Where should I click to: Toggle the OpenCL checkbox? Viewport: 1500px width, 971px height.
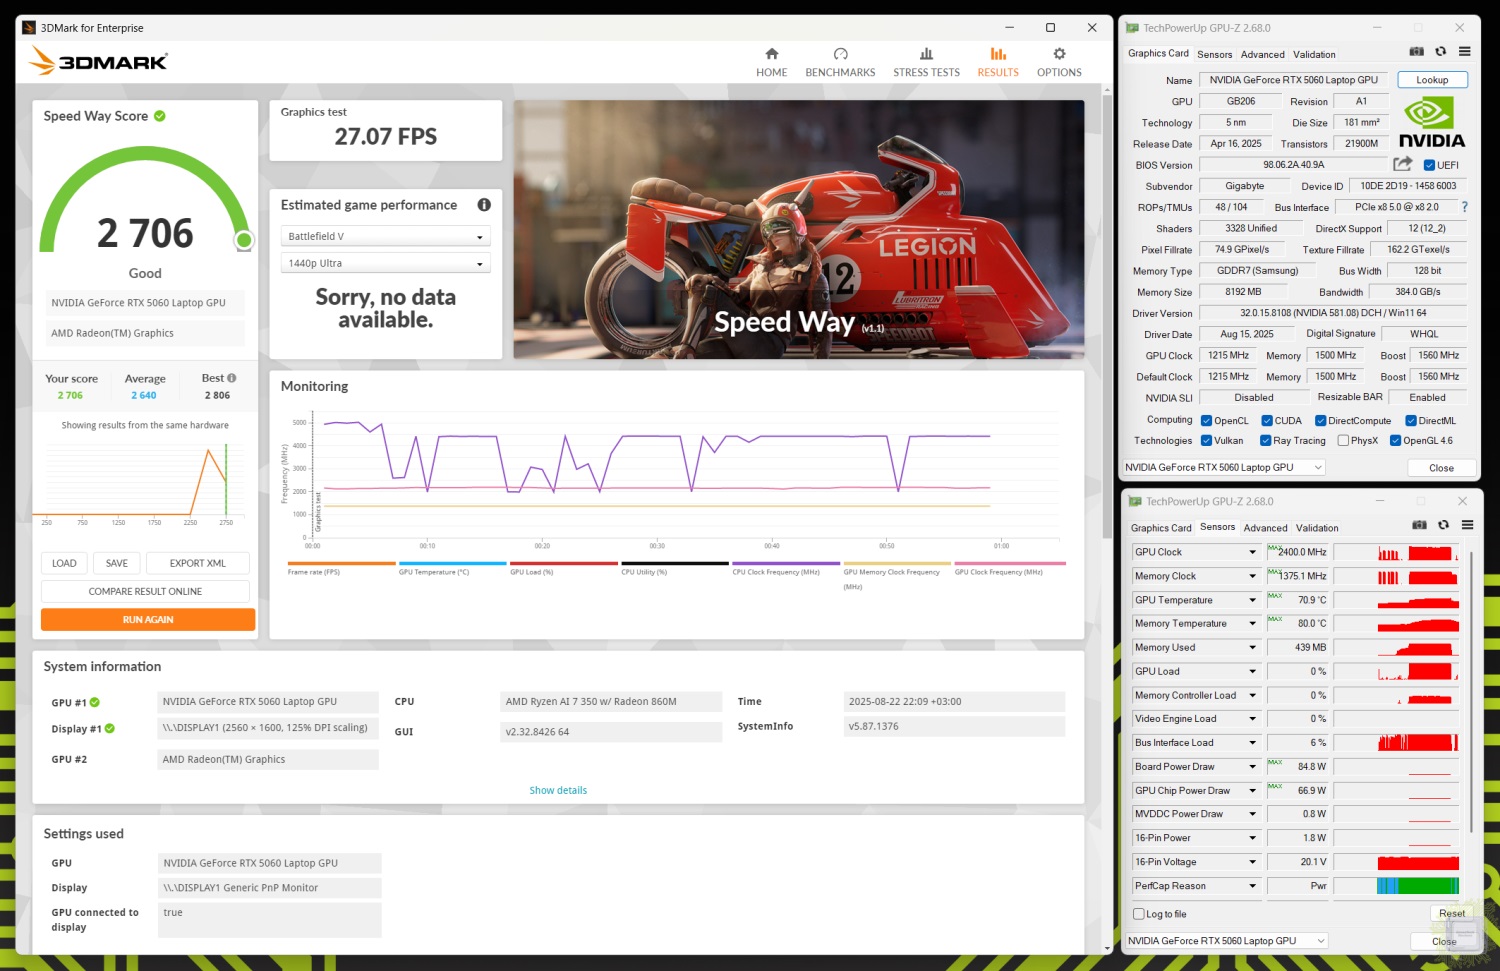coord(1206,421)
